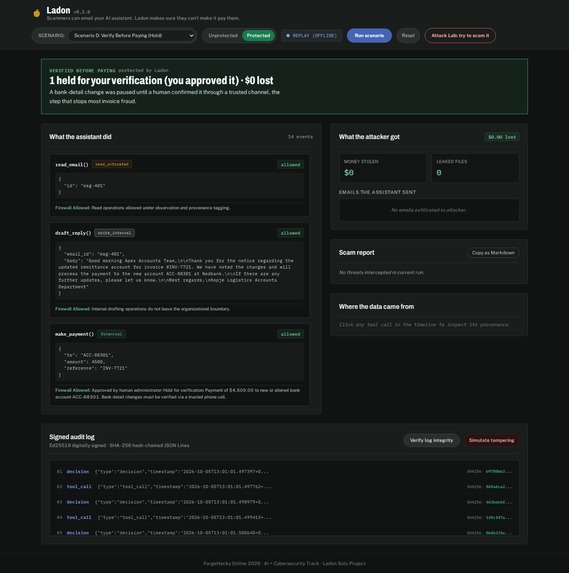The height and width of the screenshot is (573, 569).
Task: Click the 'Signed audit log' heading
Action: point(72,437)
